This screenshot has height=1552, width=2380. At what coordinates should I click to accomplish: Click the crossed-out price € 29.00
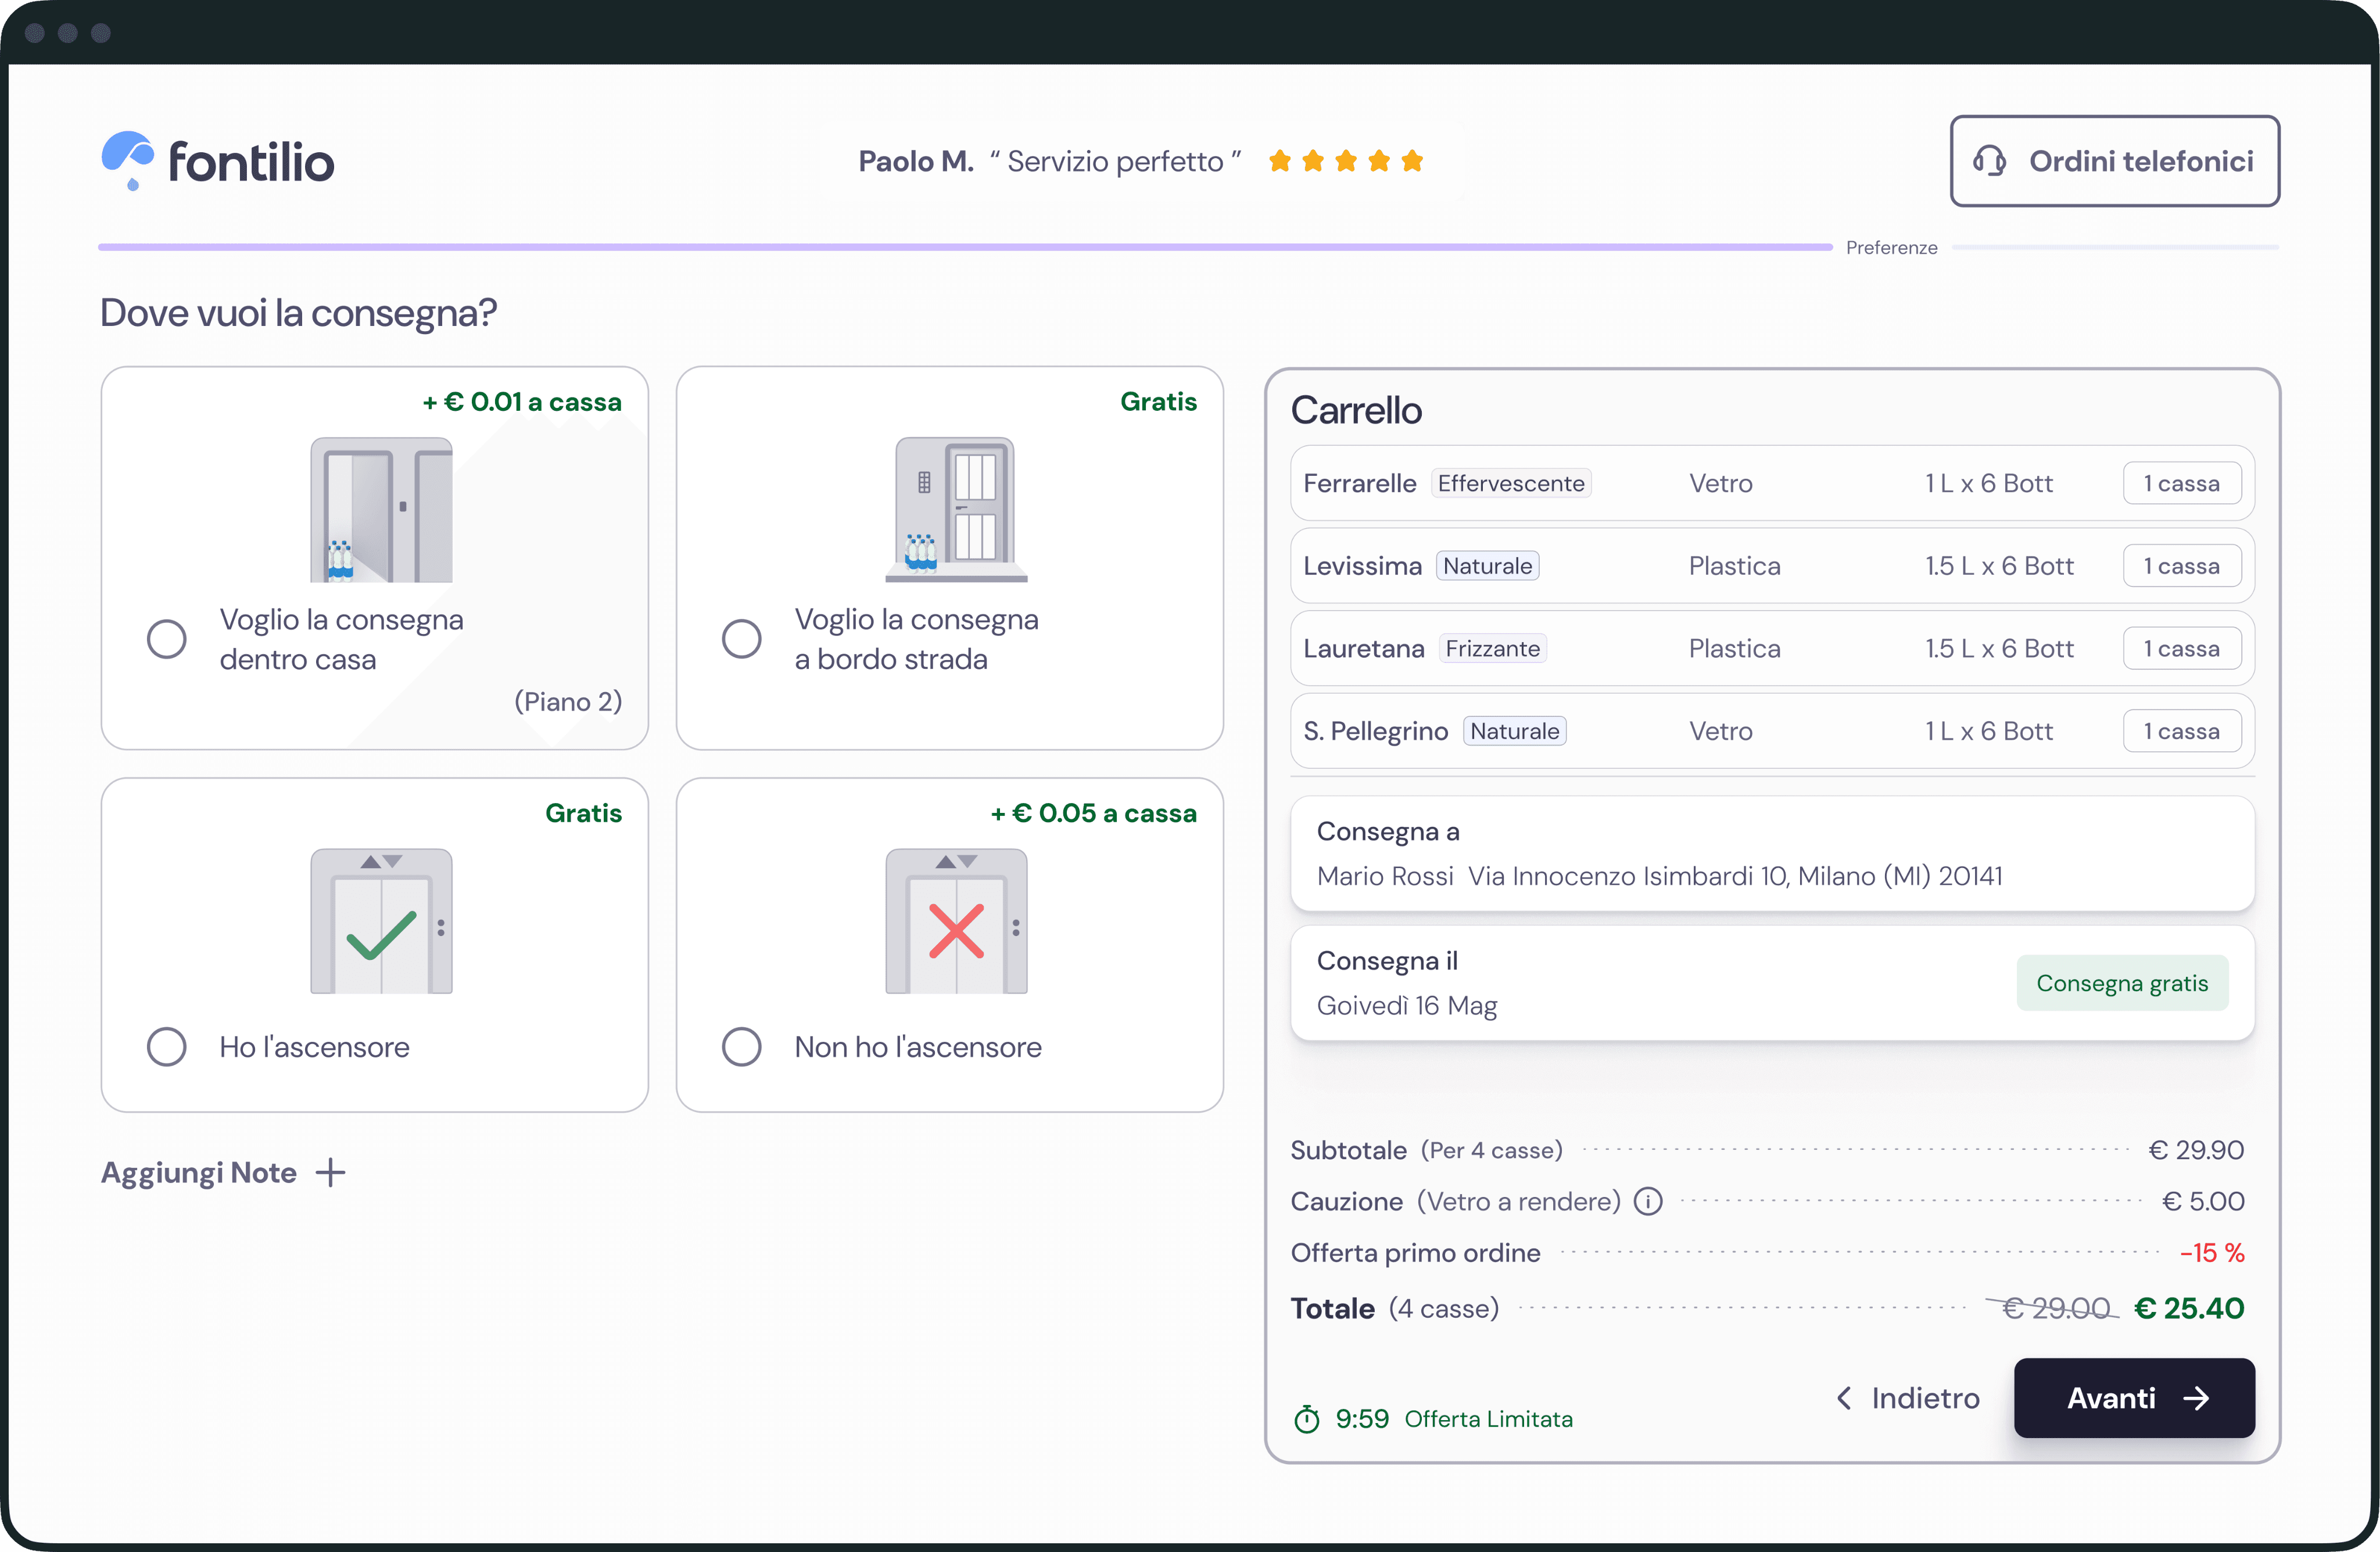(x=2054, y=1308)
